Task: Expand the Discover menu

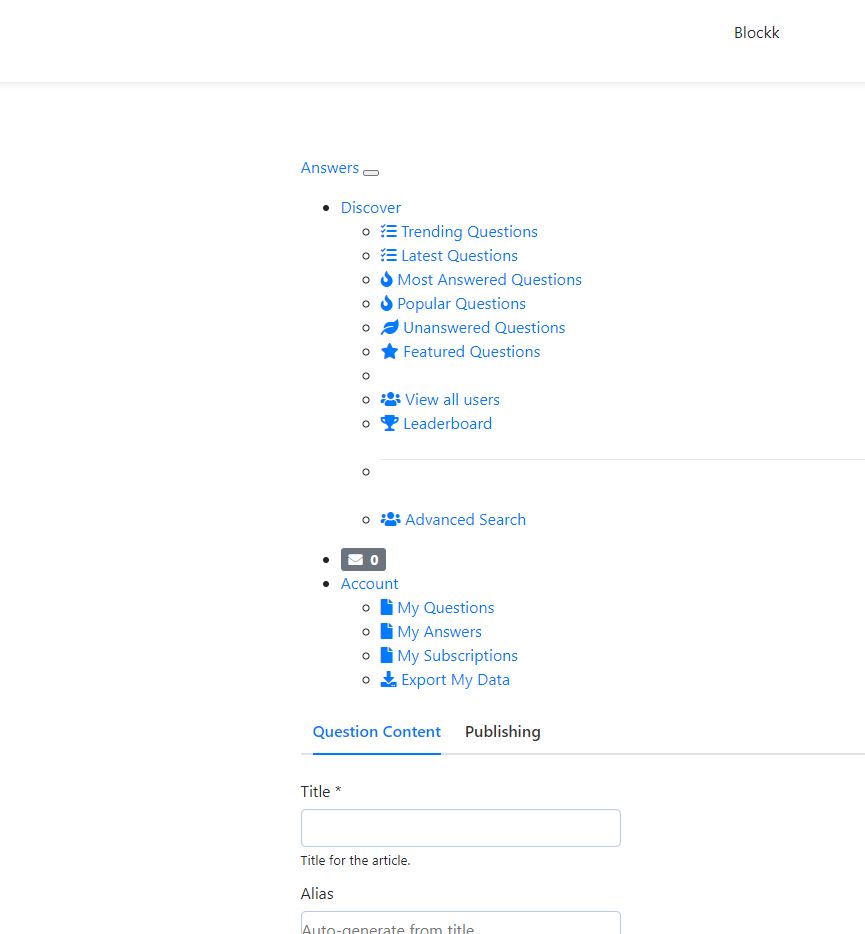Action: tap(371, 208)
